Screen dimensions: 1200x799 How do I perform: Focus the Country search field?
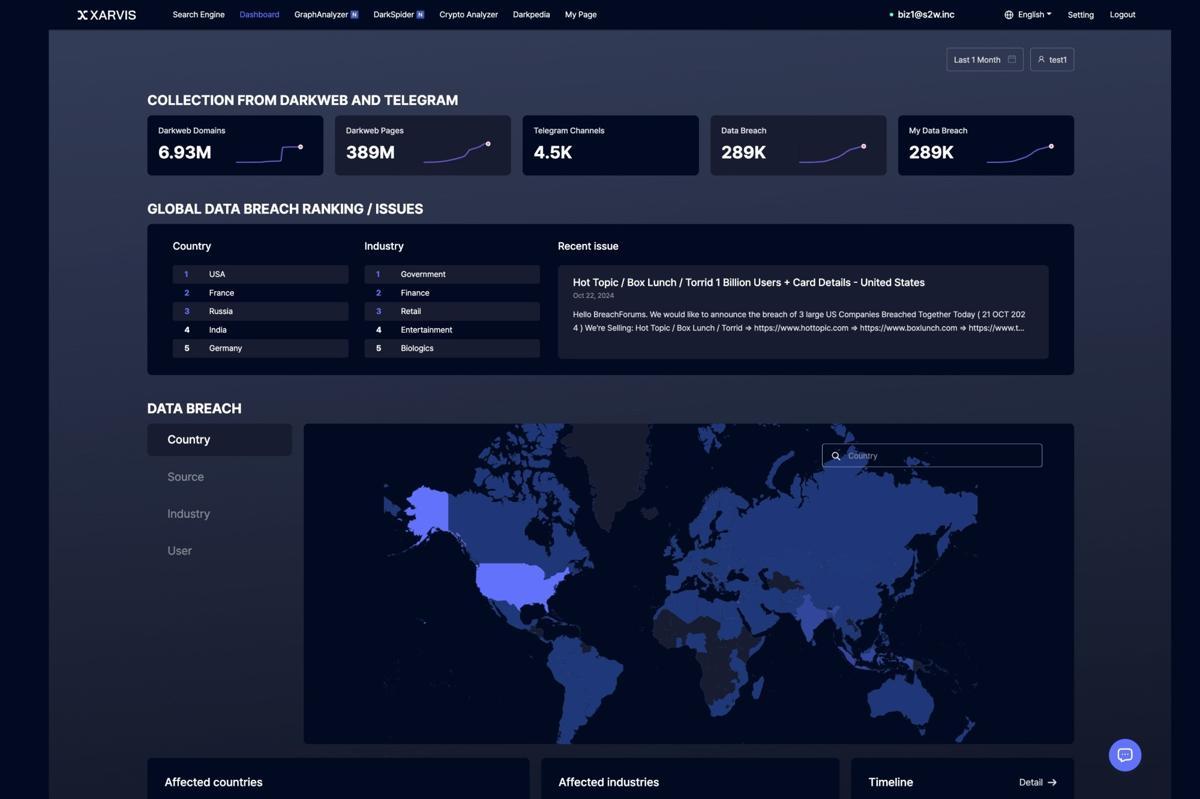tap(940, 456)
